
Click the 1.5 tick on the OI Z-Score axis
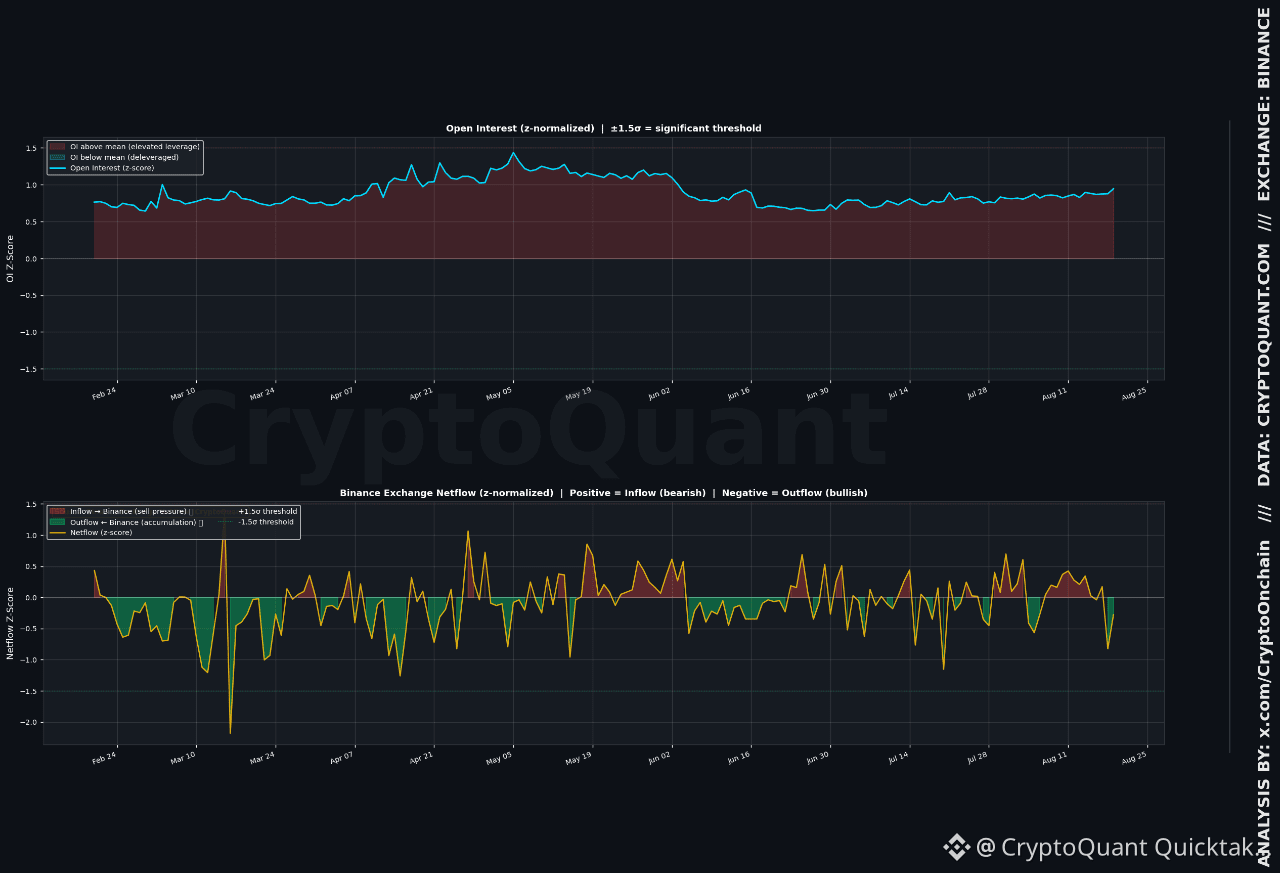coord(31,148)
